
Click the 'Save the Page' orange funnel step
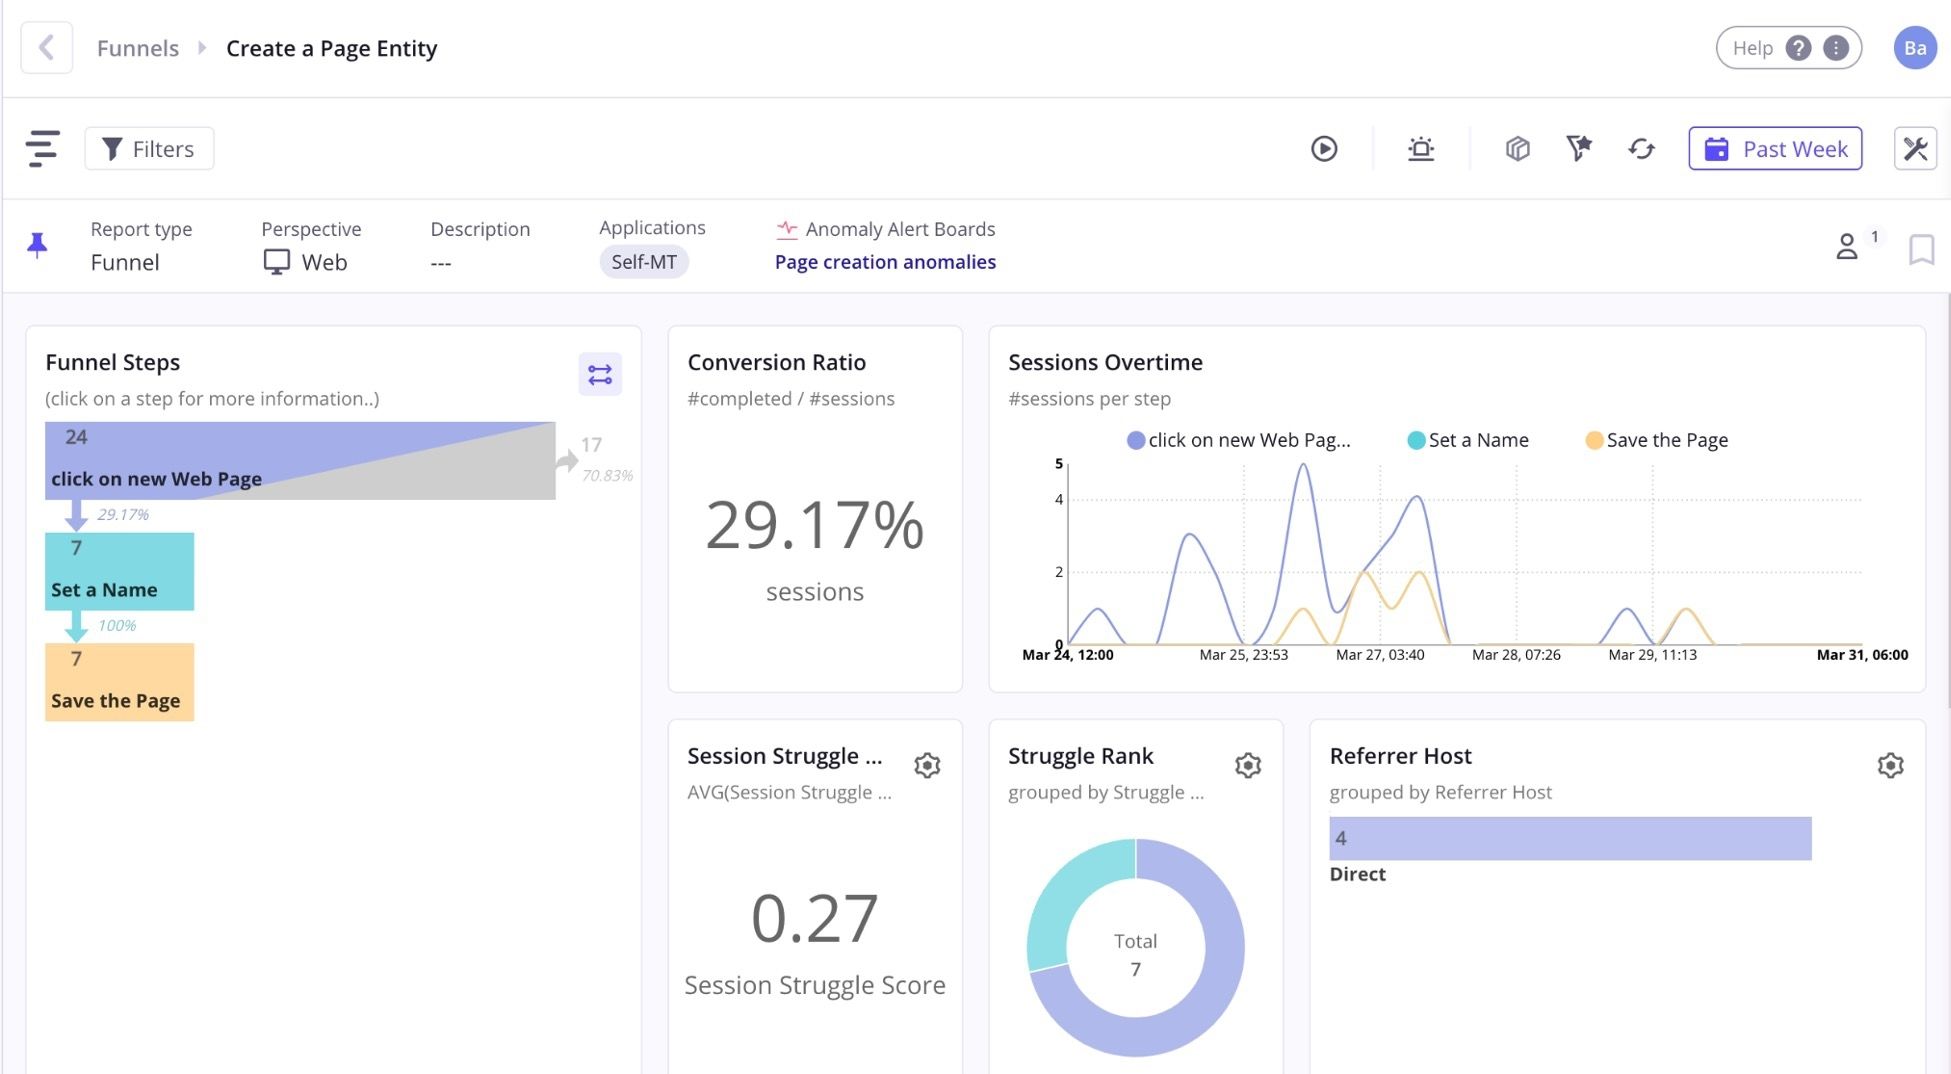point(119,682)
